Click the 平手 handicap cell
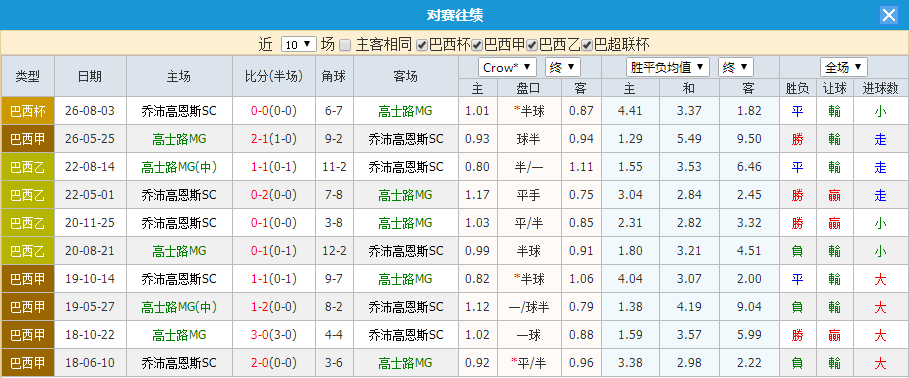This screenshot has width=909, height=378. (x=528, y=195)
